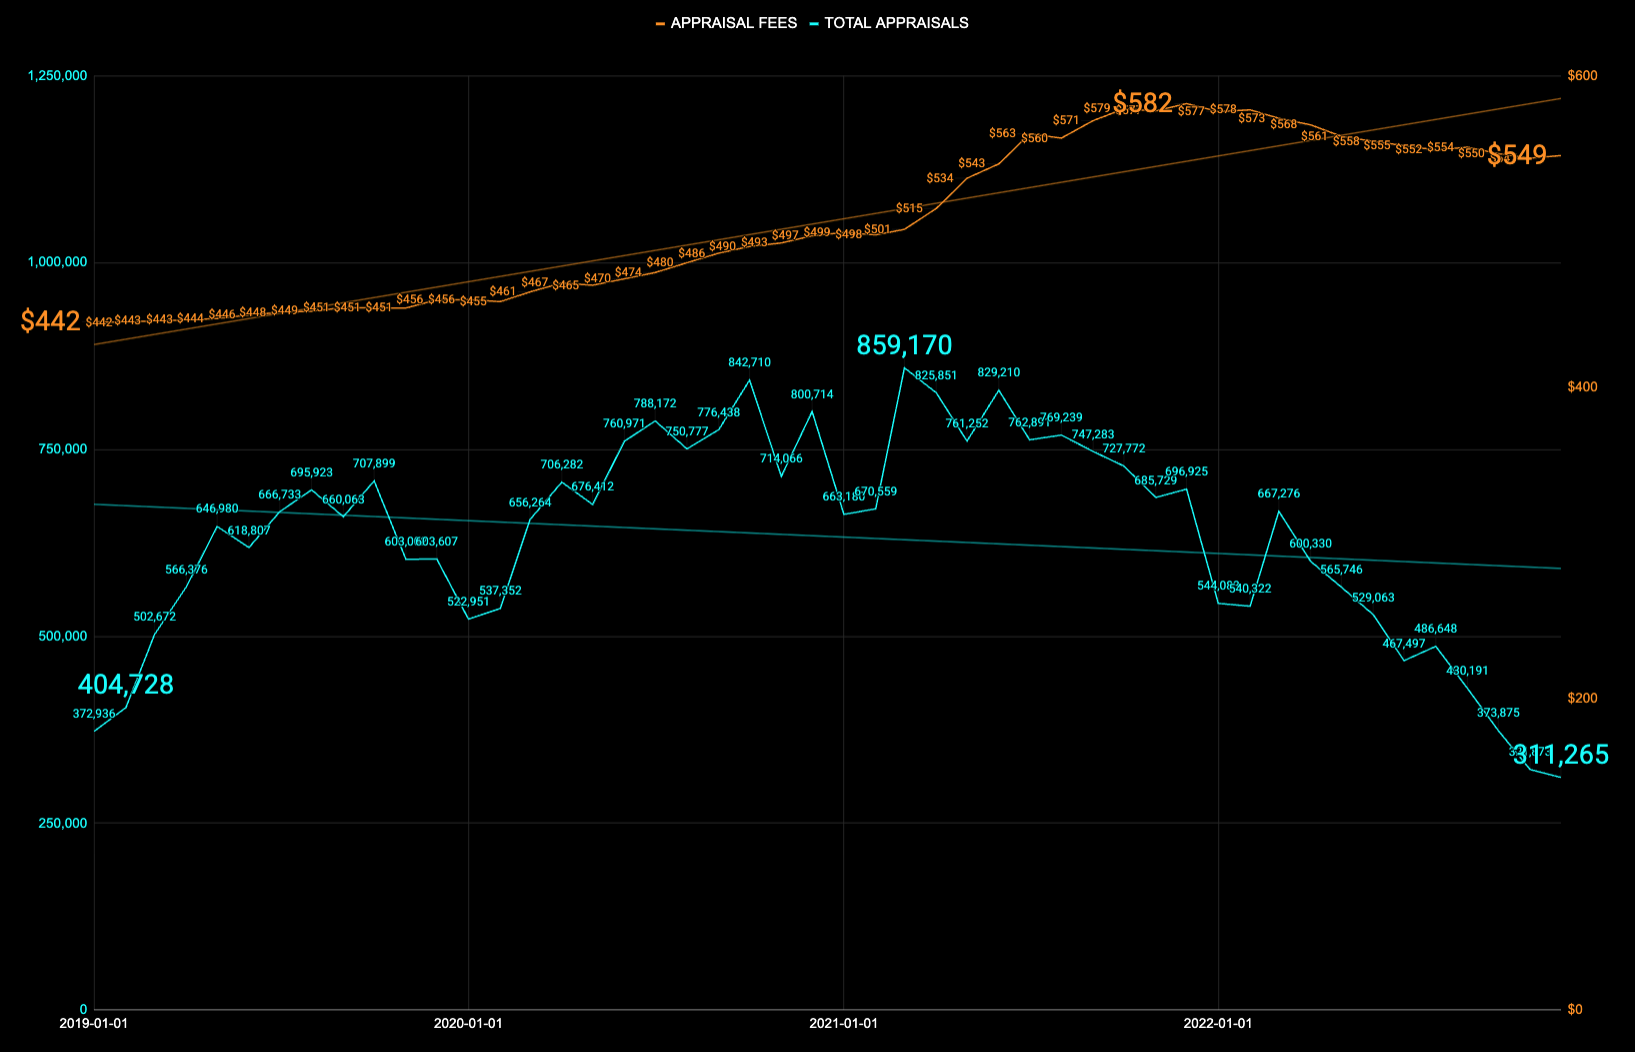Viewport: 1635px width, 1052px height.
Task: Click the 2019-01-01 x-axis tick
Action: [94, 1023]
